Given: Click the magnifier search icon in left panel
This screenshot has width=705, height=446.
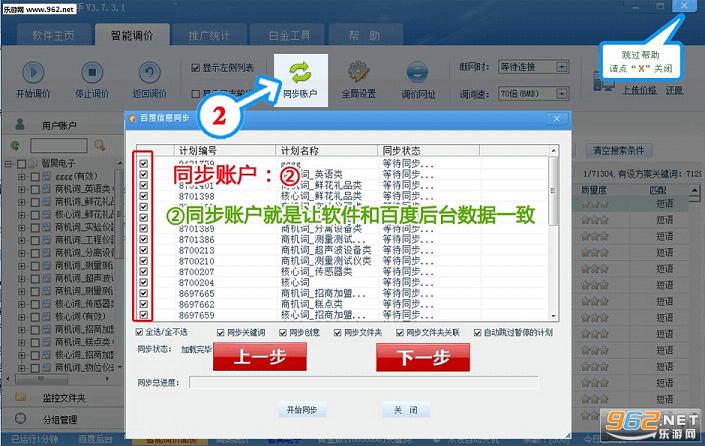Looking at the screenshot, I should (x=100, y=145).
